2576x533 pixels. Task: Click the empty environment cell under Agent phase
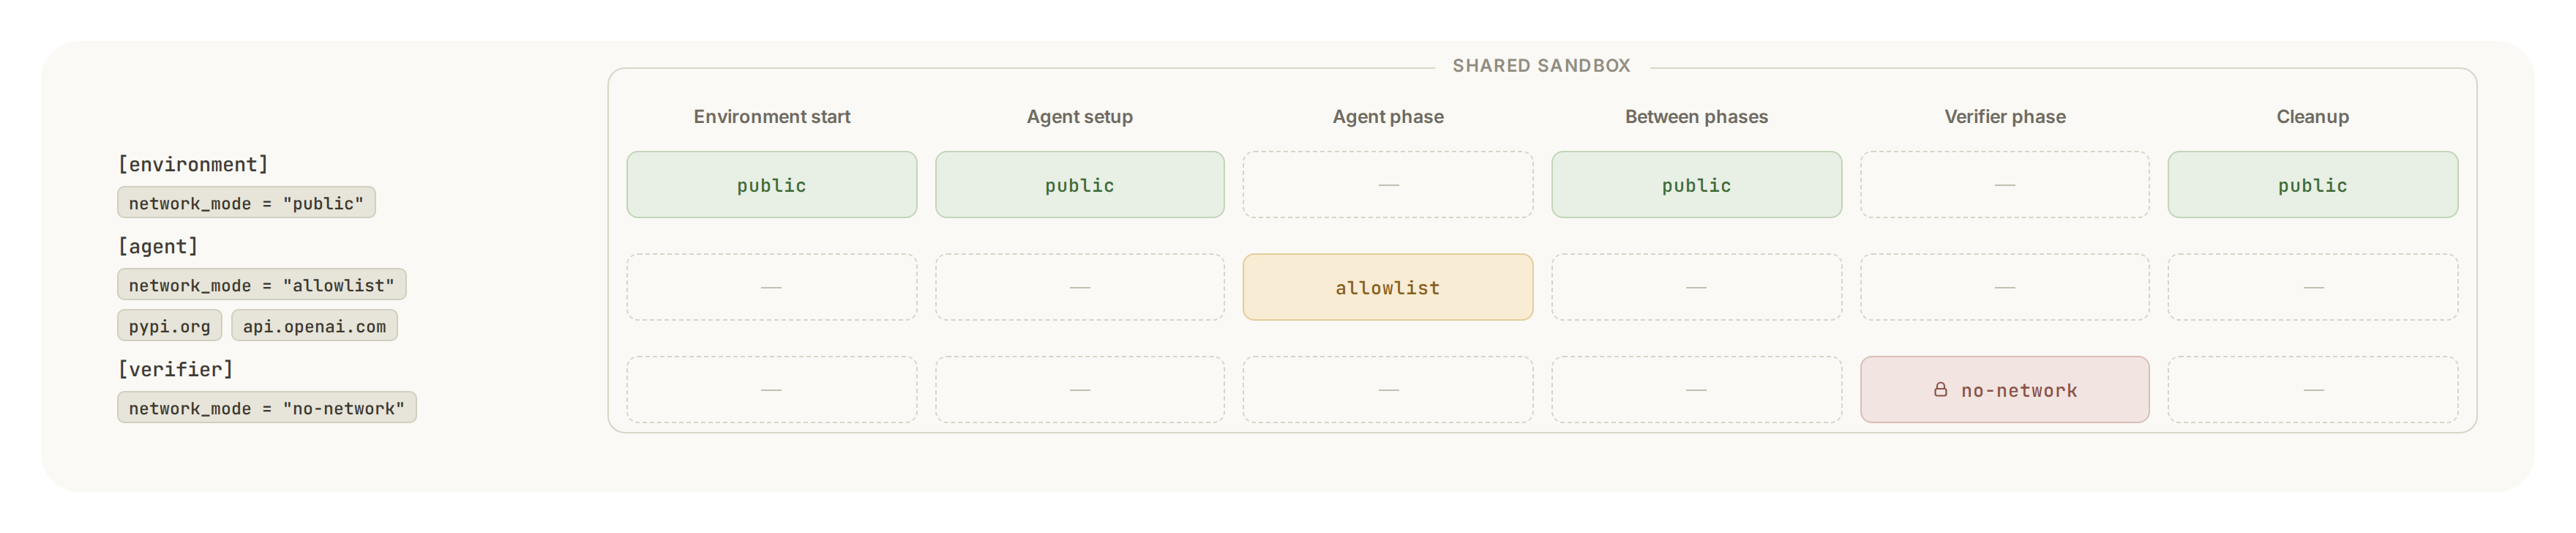[x=1387, y=185]
